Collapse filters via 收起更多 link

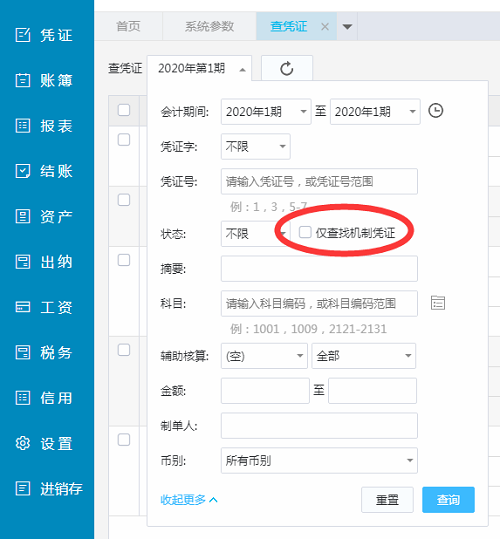(x=189, y=499)
